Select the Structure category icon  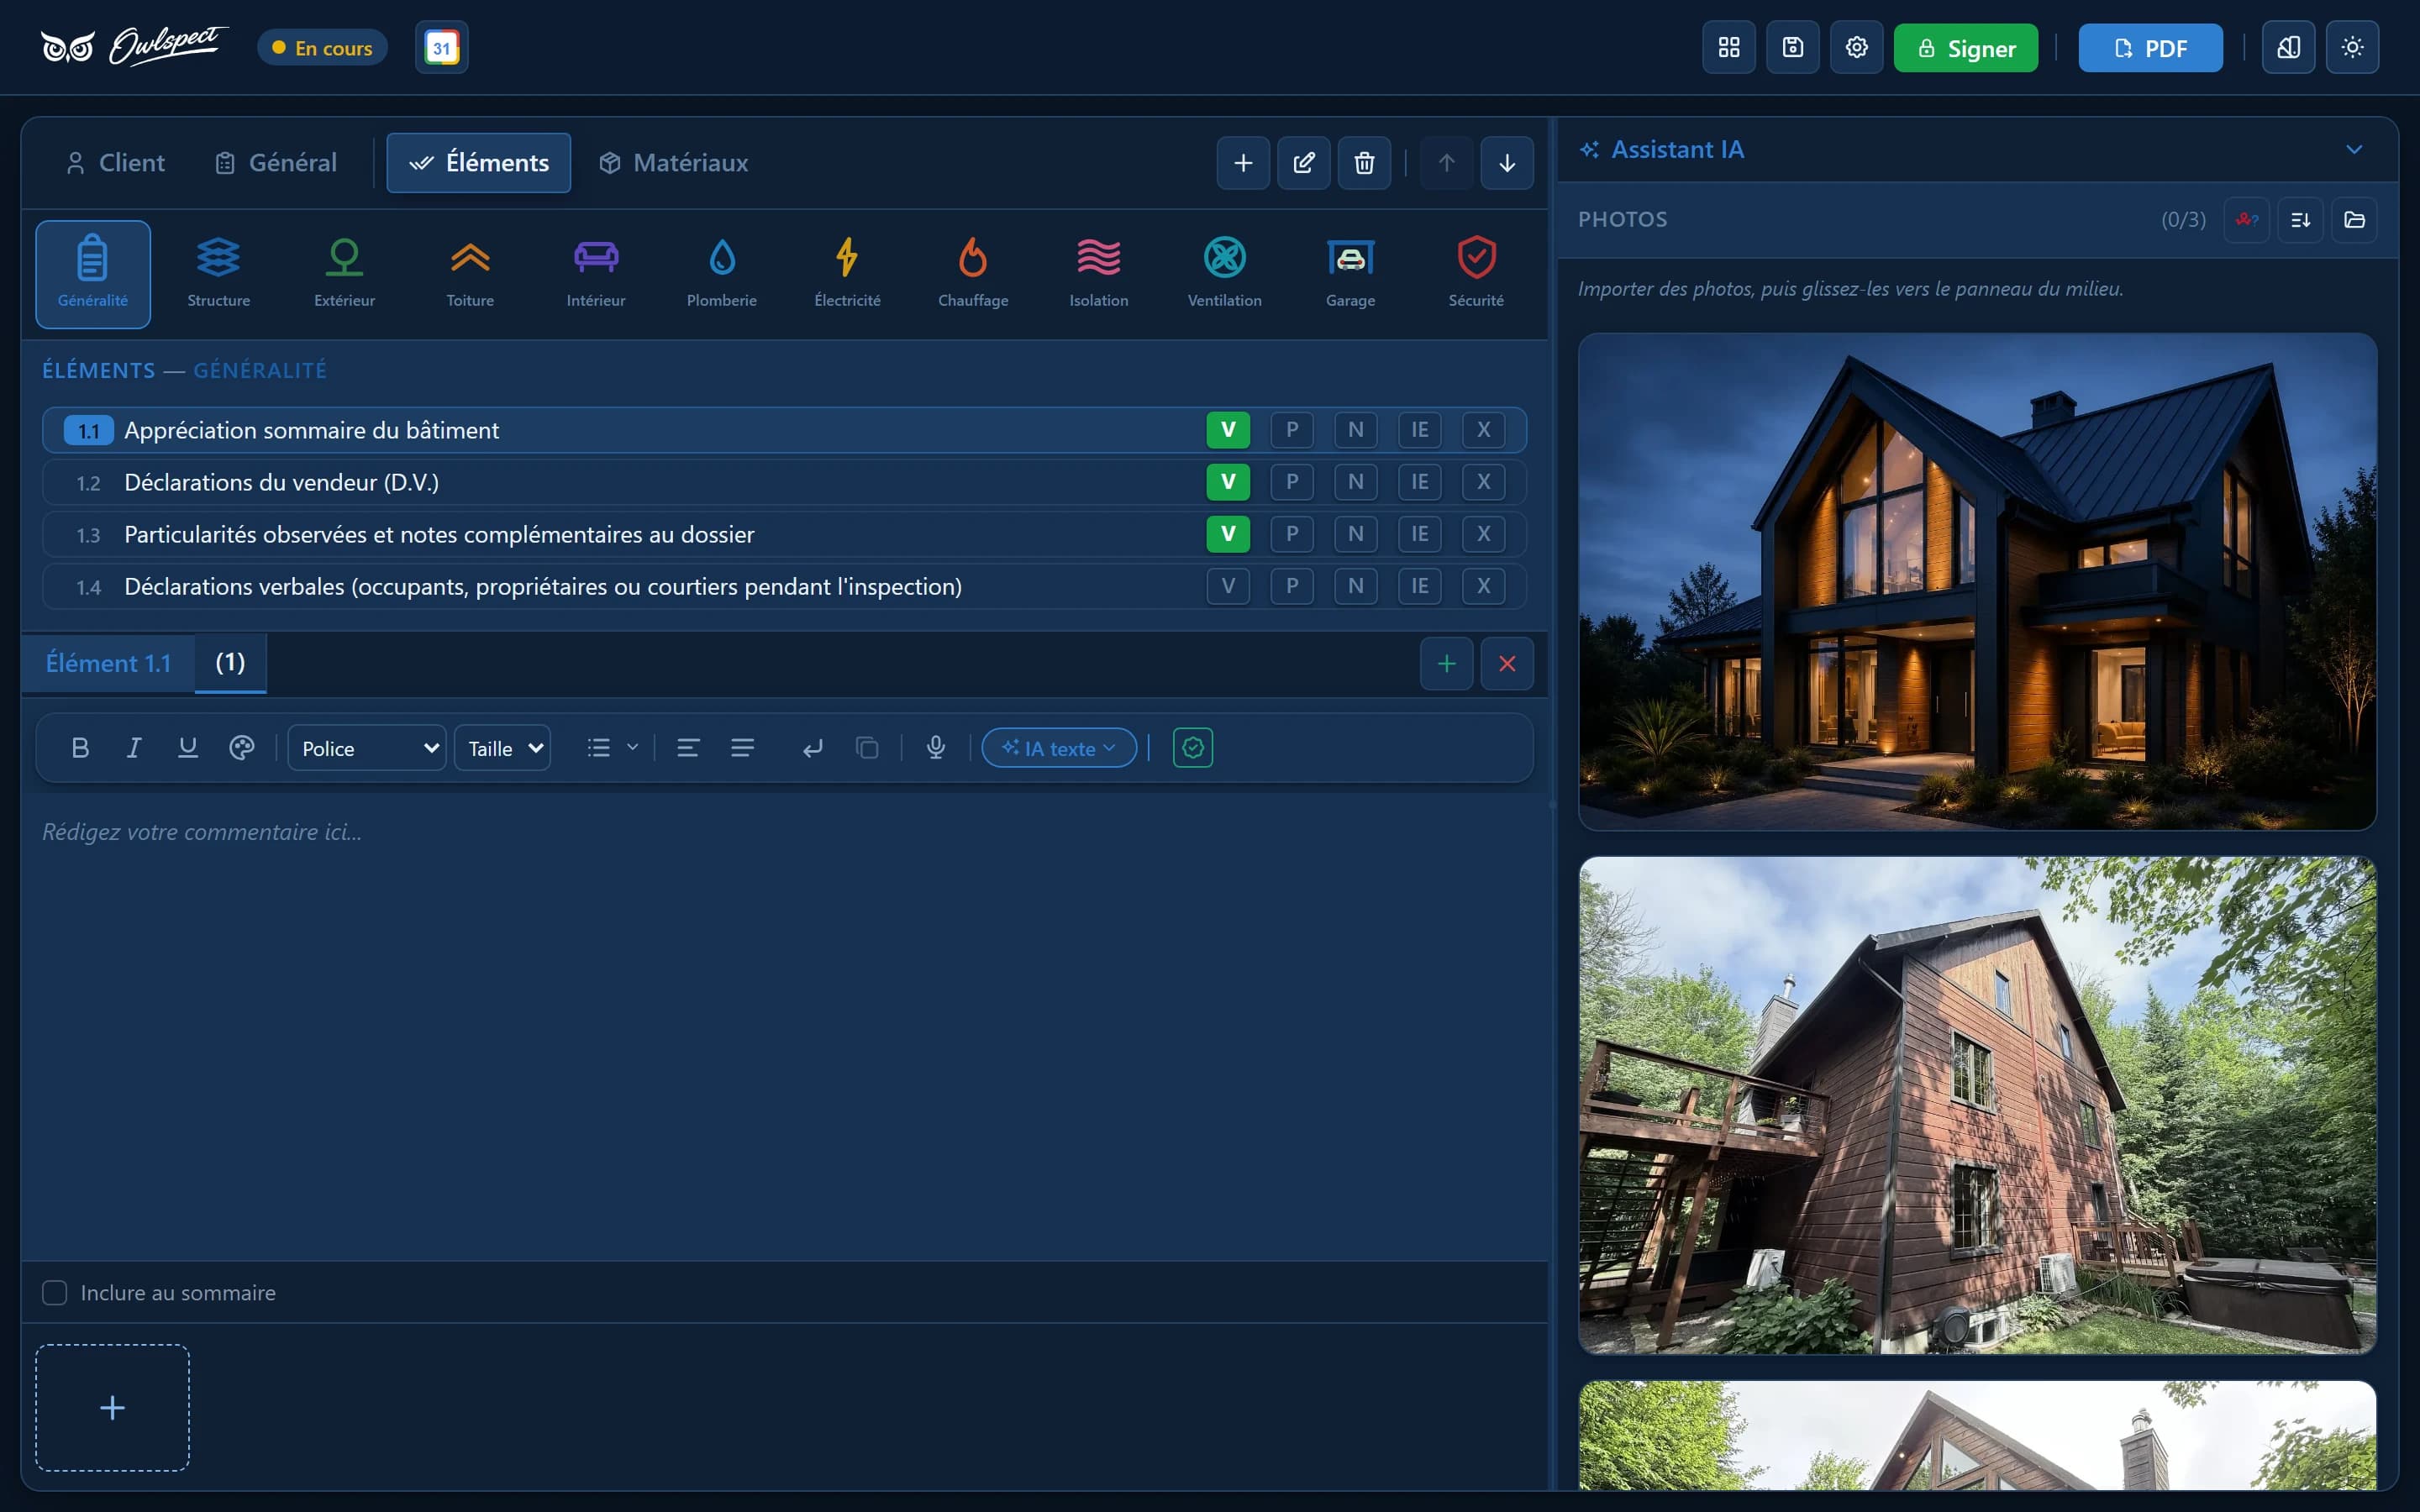[x=219, y=274]
